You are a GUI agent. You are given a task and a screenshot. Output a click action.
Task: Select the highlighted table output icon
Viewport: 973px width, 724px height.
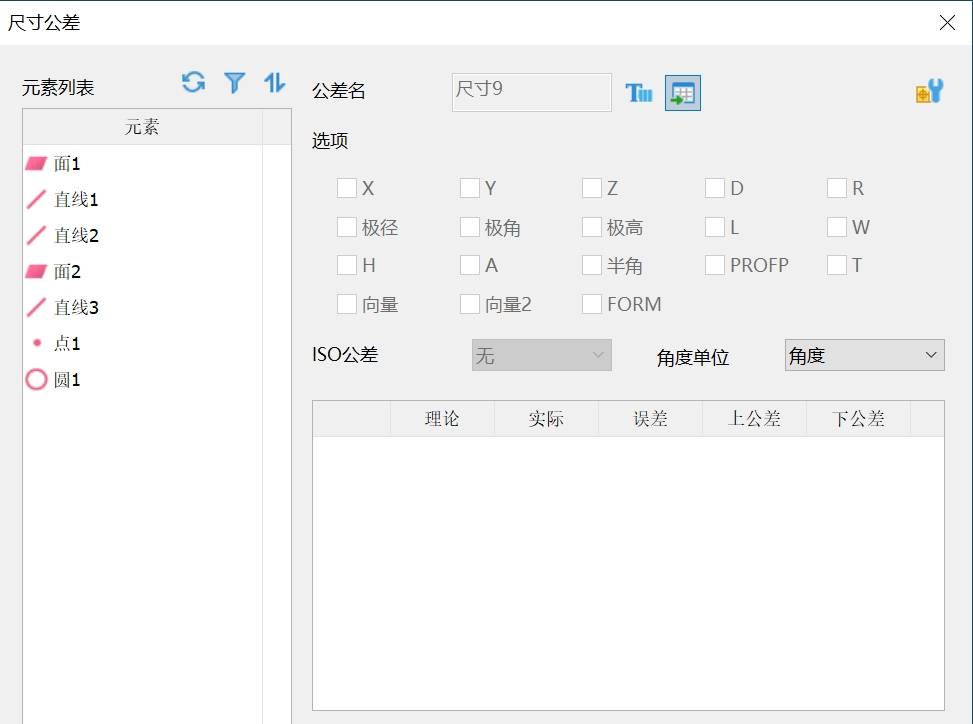point(681,91)
